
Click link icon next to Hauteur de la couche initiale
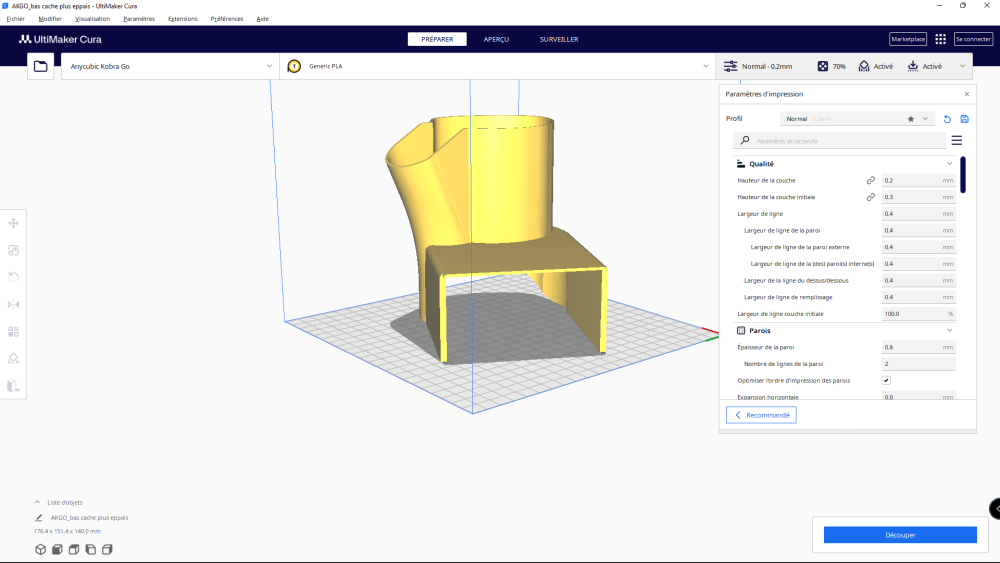coord(871,197)
